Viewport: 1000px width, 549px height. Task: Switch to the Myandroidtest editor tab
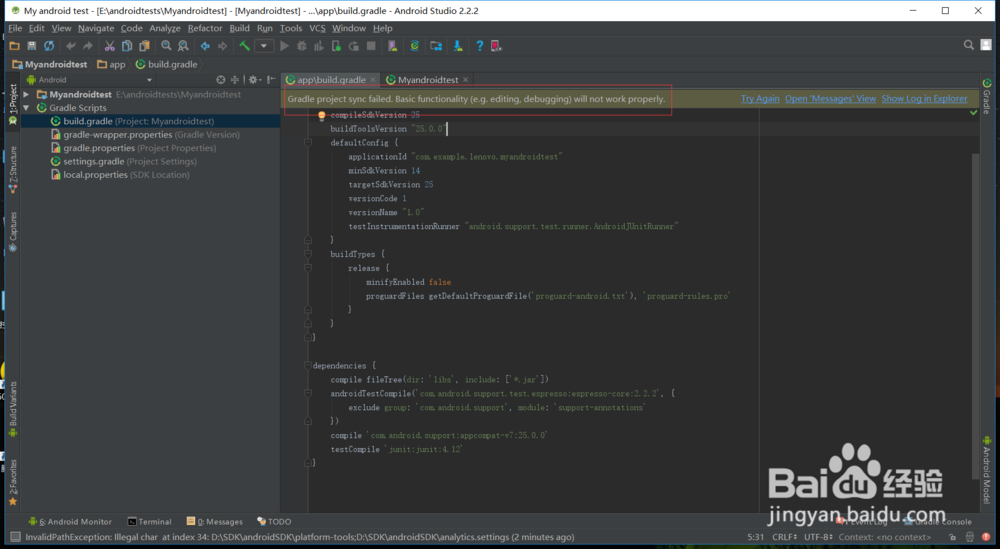pos(427,80)
